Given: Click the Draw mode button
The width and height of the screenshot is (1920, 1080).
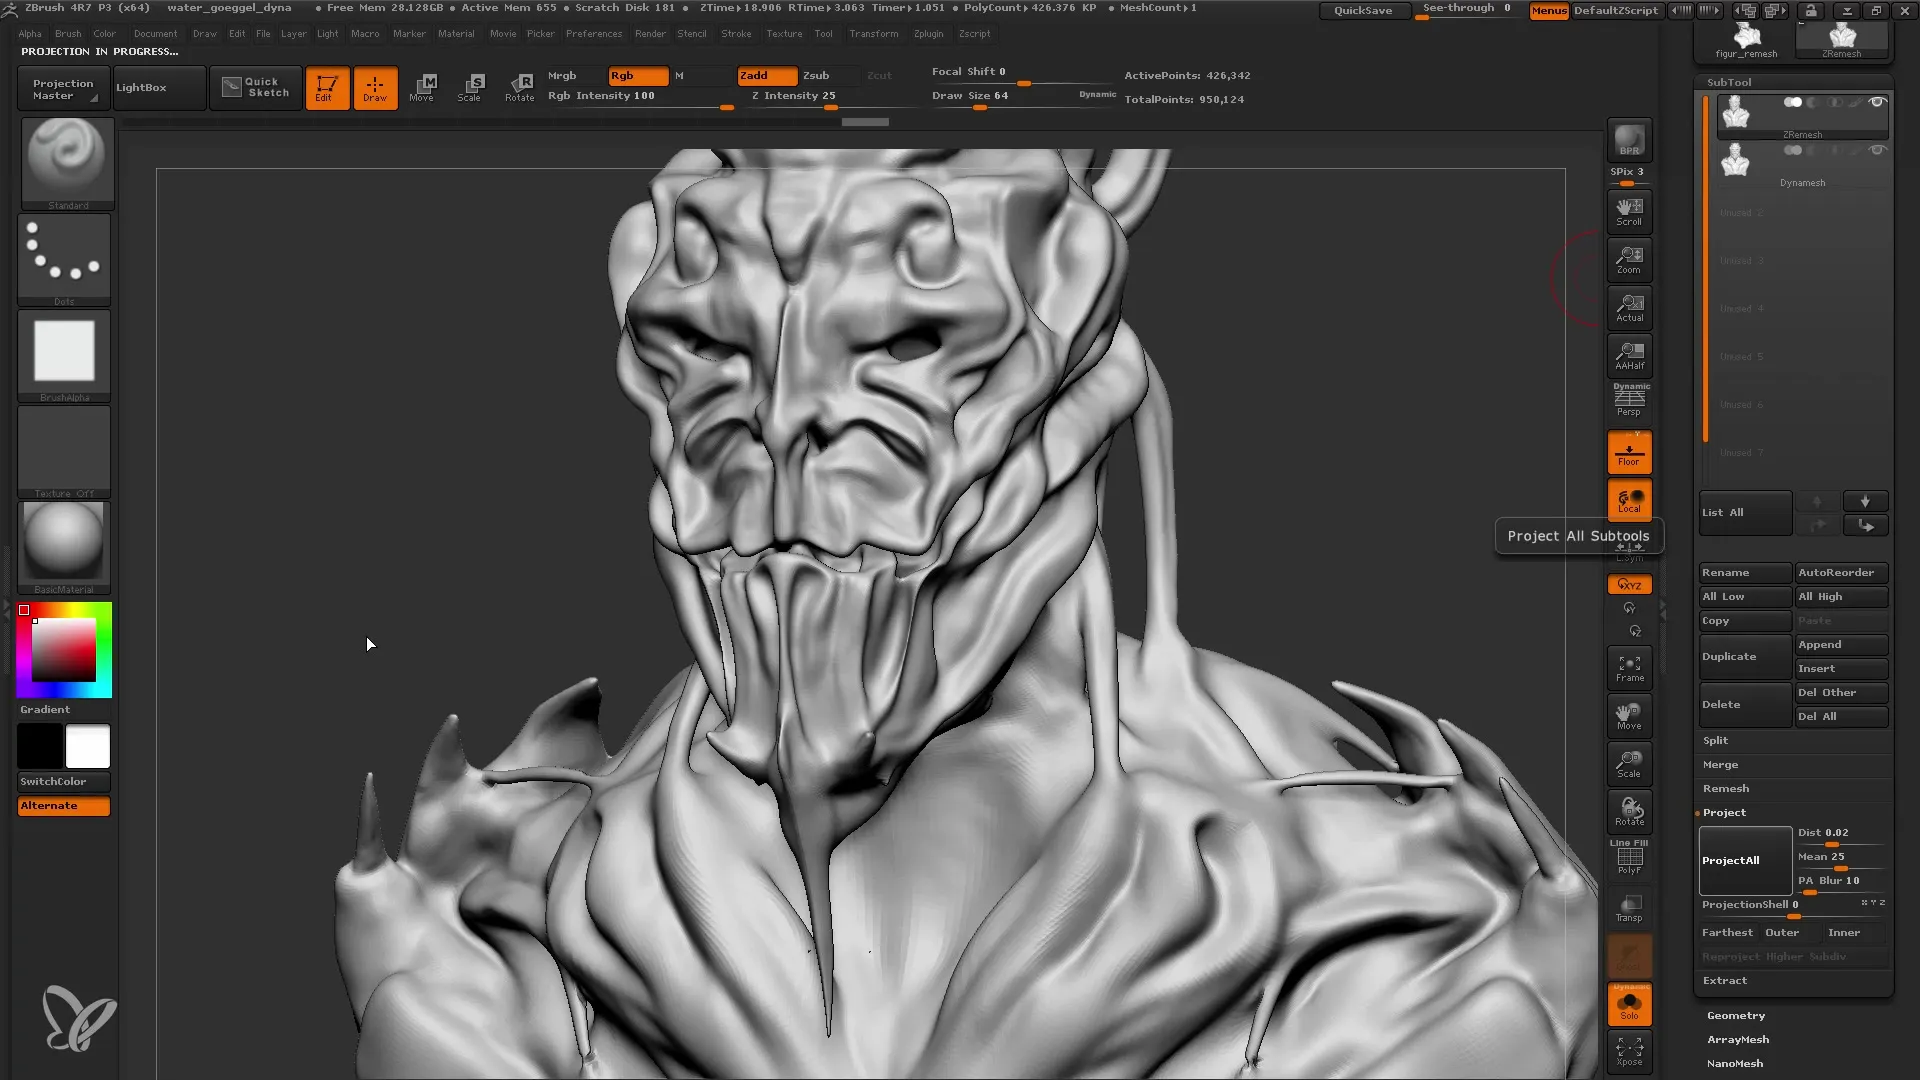Looking at the screenshot, I should 375,88.
